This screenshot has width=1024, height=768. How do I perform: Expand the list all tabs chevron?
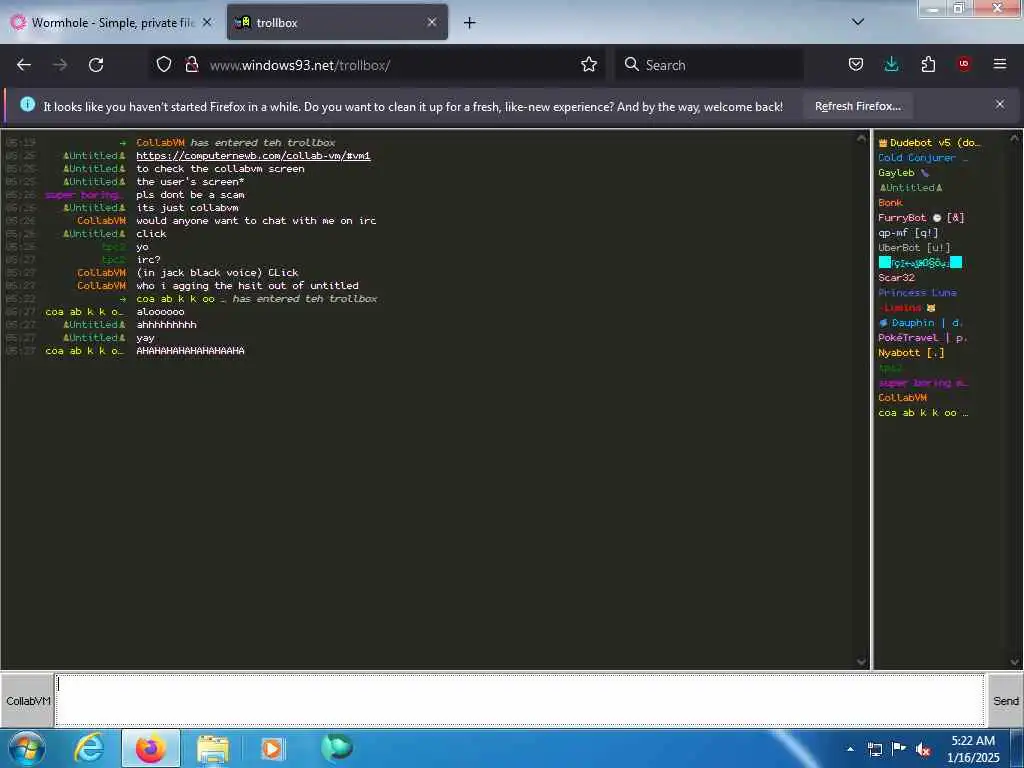click(x=858, y=22)
